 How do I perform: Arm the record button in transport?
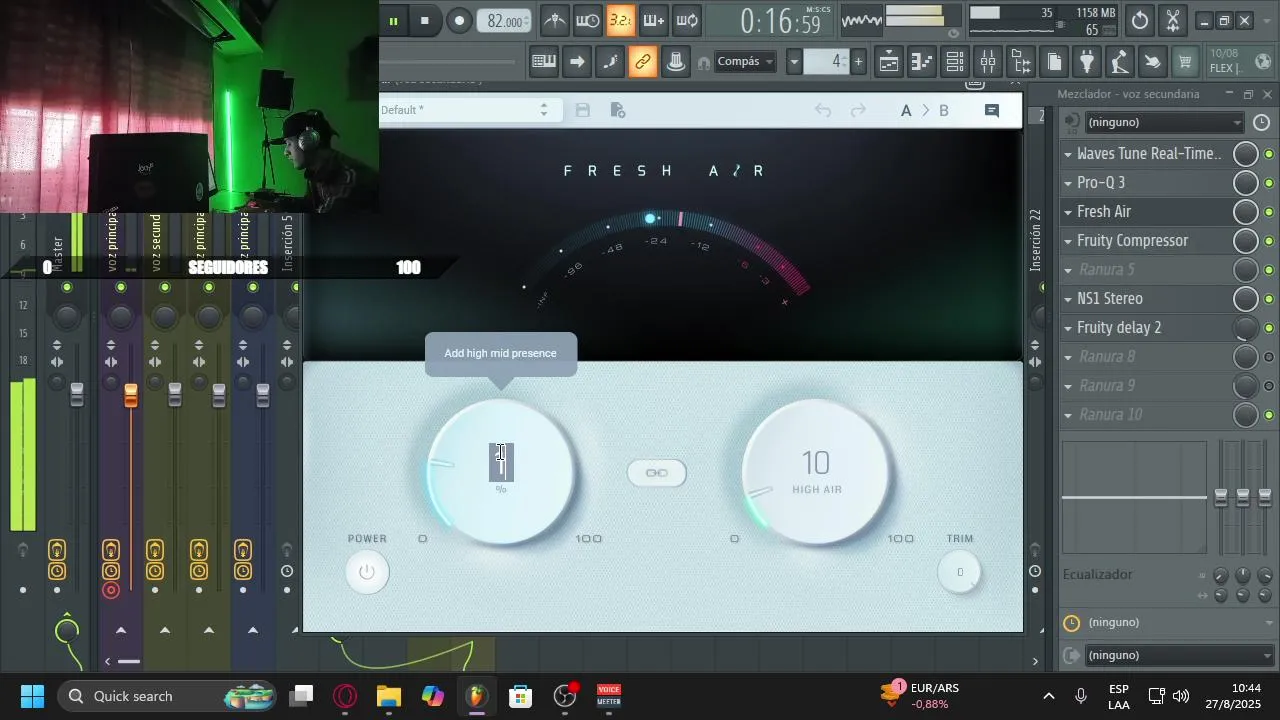point(459,21)
